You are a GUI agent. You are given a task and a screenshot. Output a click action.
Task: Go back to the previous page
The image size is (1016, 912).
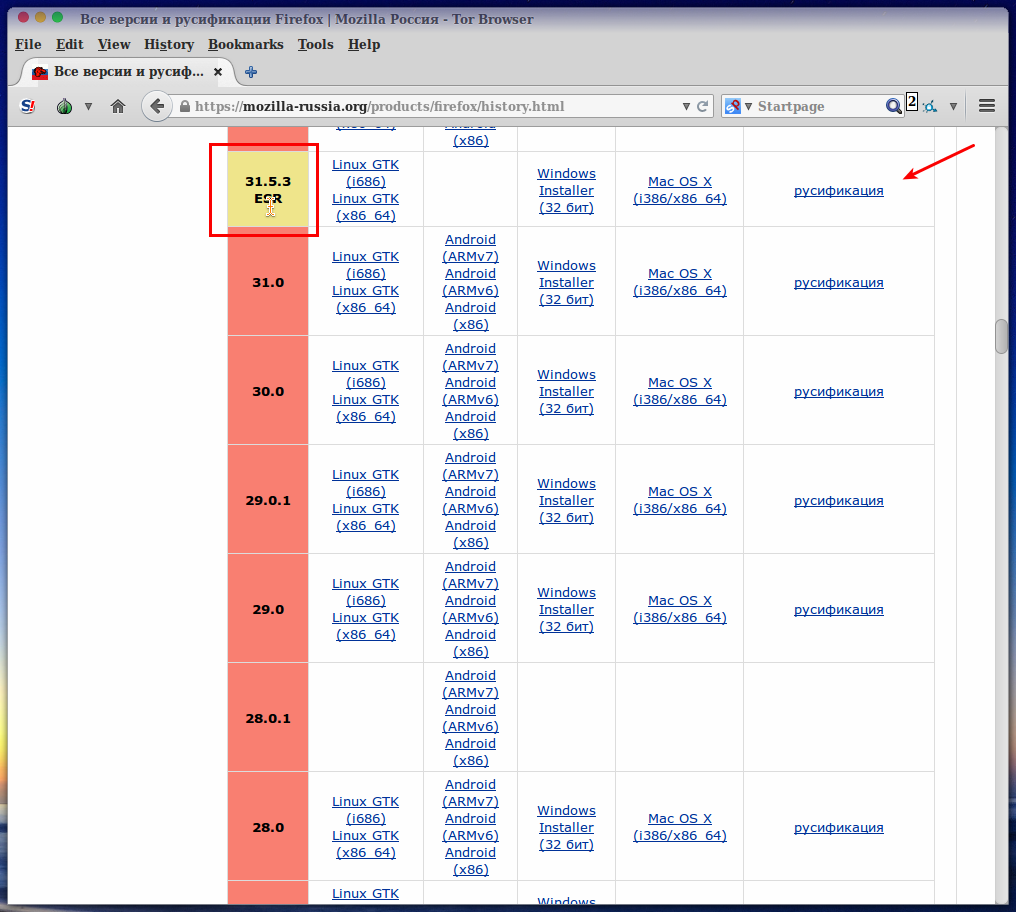pos(157,106)
